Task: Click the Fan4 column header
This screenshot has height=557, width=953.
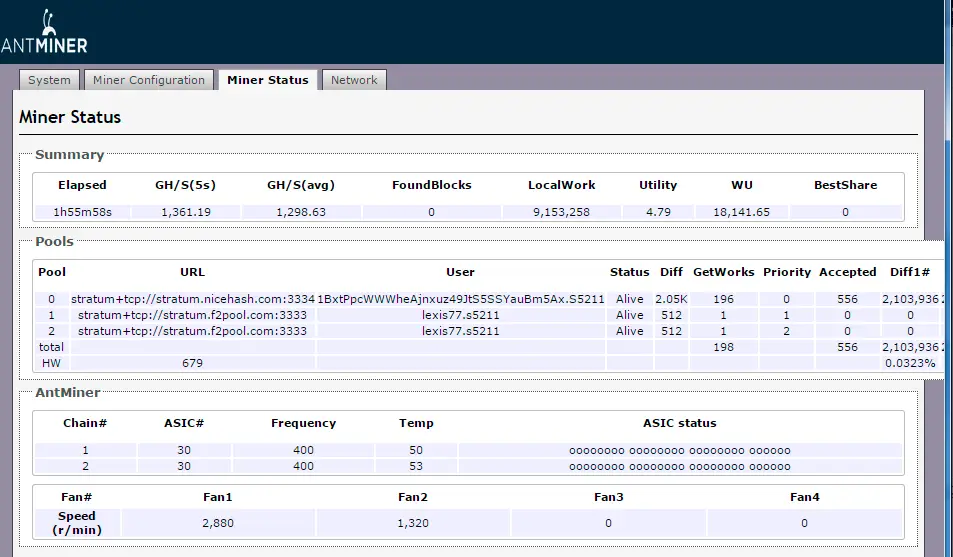Action: tap(804, 497)
